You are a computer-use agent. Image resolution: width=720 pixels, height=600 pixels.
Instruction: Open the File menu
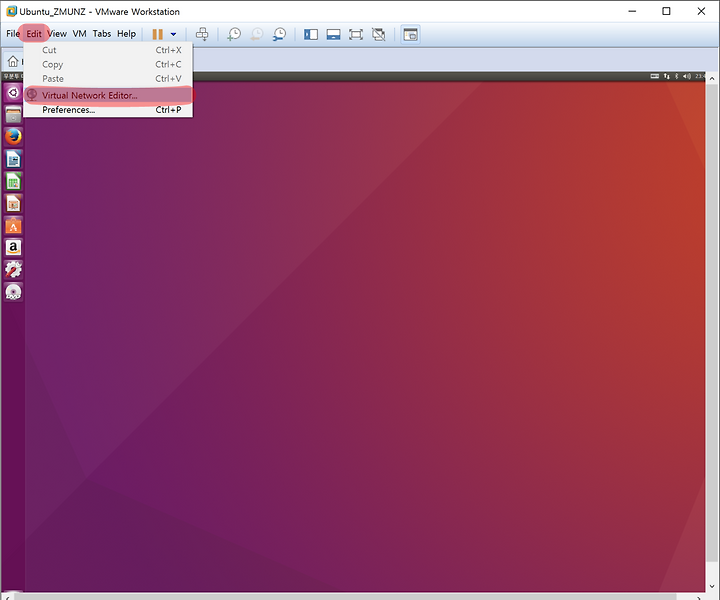pyautogui.click(x=12, y=34)
